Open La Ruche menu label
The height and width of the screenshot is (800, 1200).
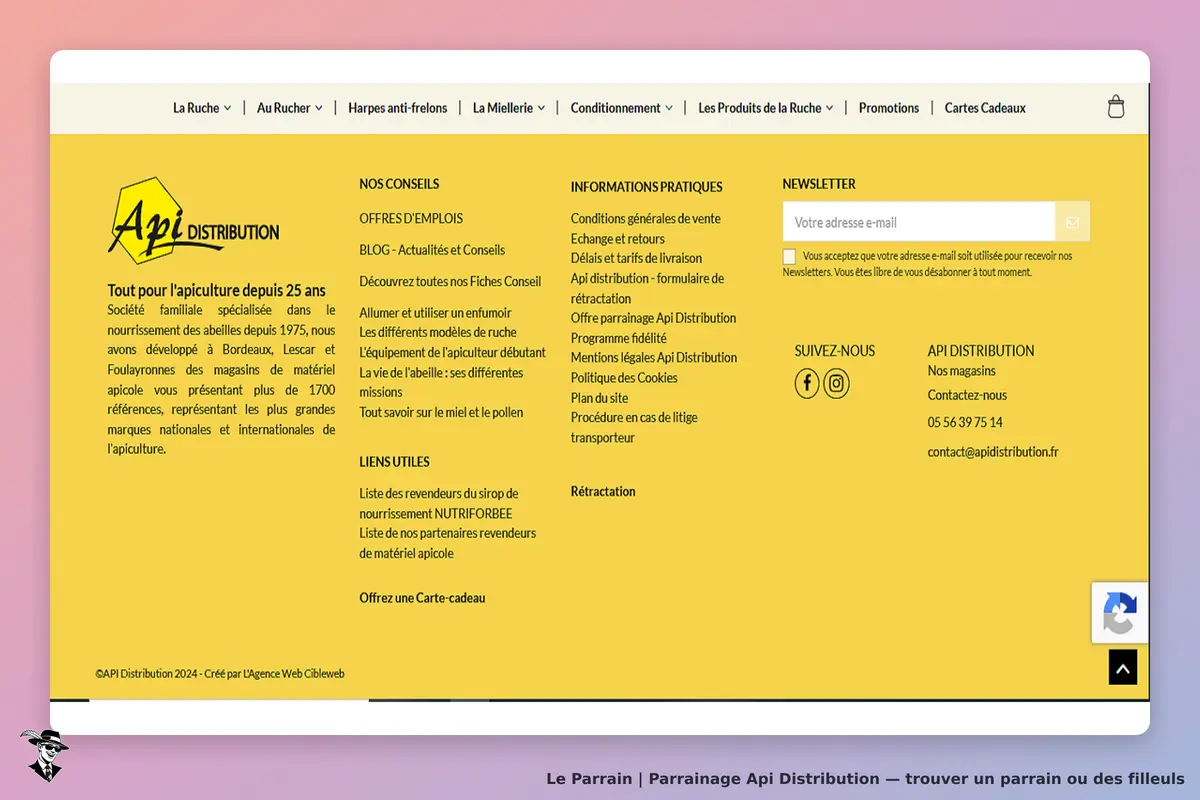click(196, 108)
